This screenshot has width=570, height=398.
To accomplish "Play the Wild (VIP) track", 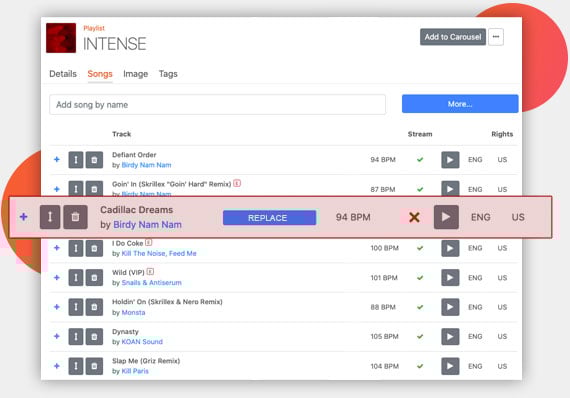I will pos(450,278).
